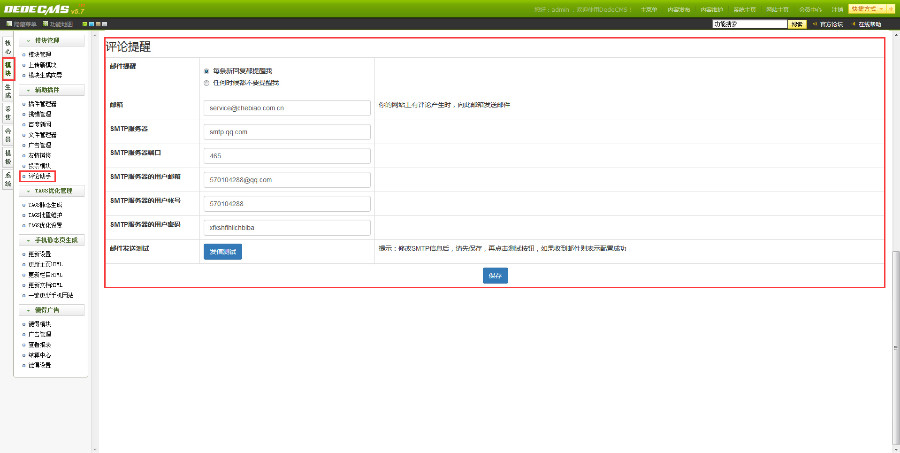900x453 pixels.
Task: Click the SMTP server field showing smtp.qq.com
Action: coord(287,131)
